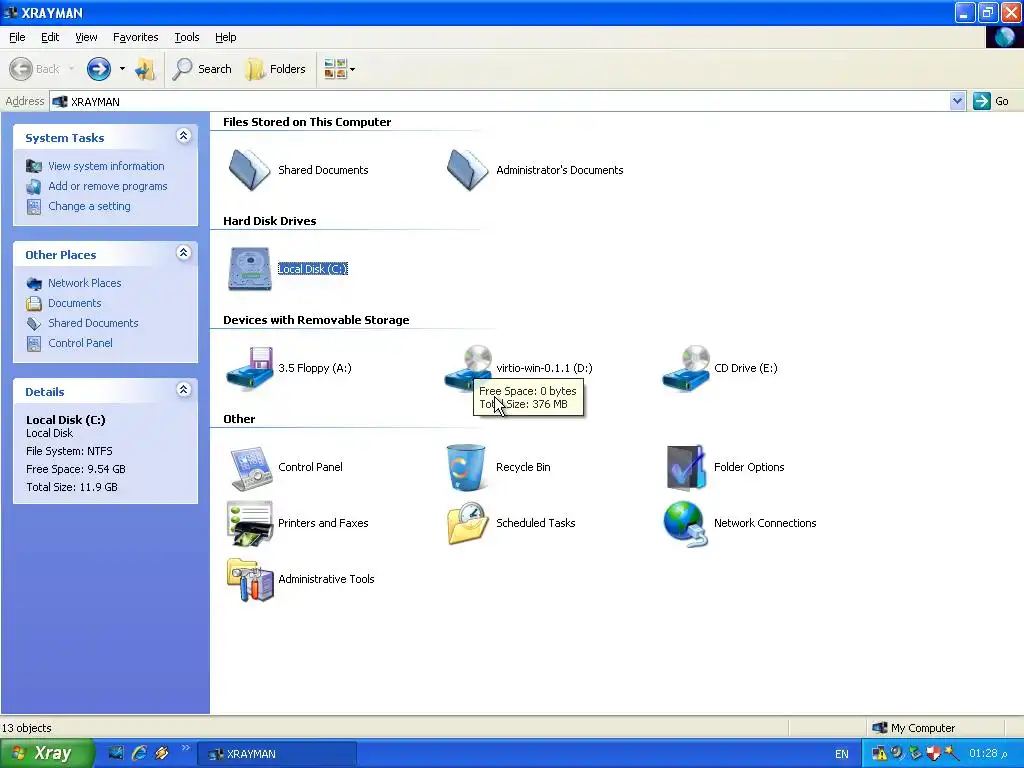Viewport: 1024px width, 768px height.
Task: Open the Shared Documents folder icon
Action: point(249,170)
